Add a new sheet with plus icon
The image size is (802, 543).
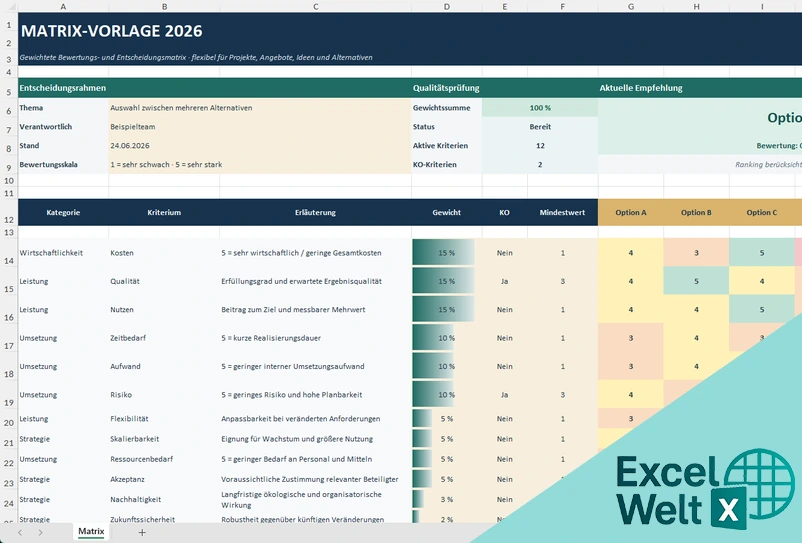tap(142, 532)
